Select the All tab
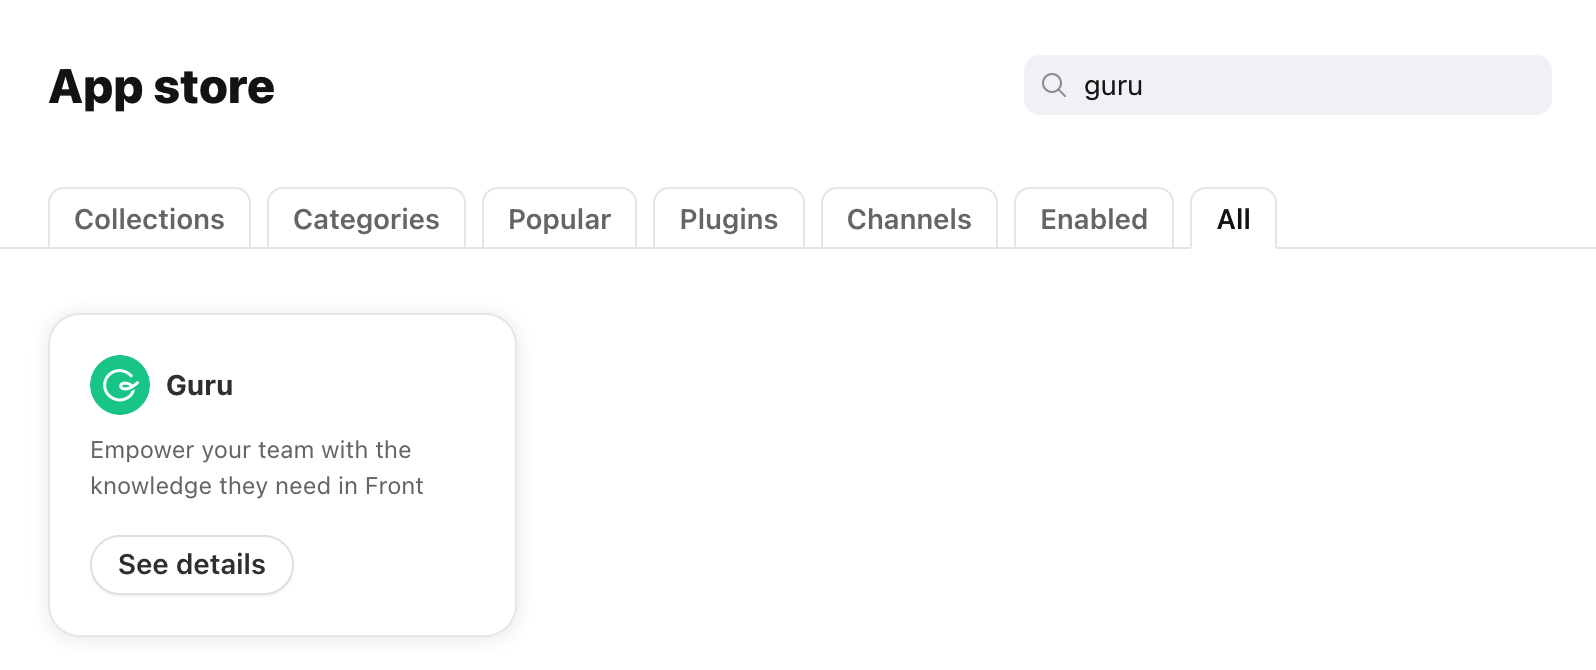This screenshot has height=670, width=1596. tap(1233, 219)
